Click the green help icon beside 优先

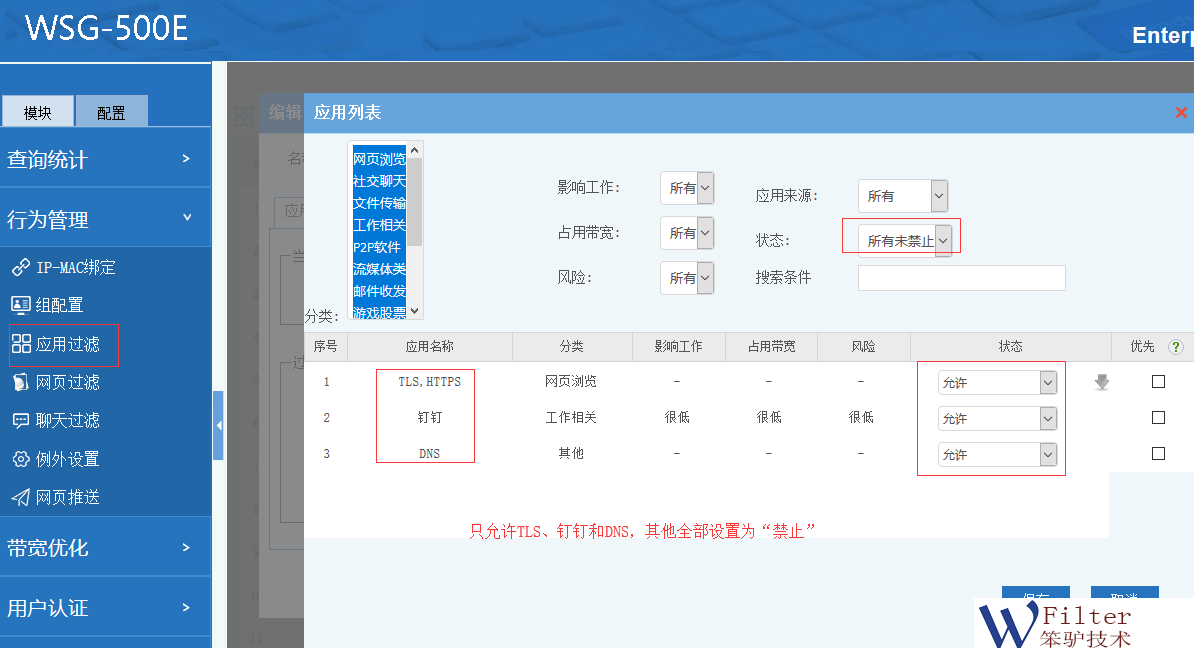pos(1175,347)
